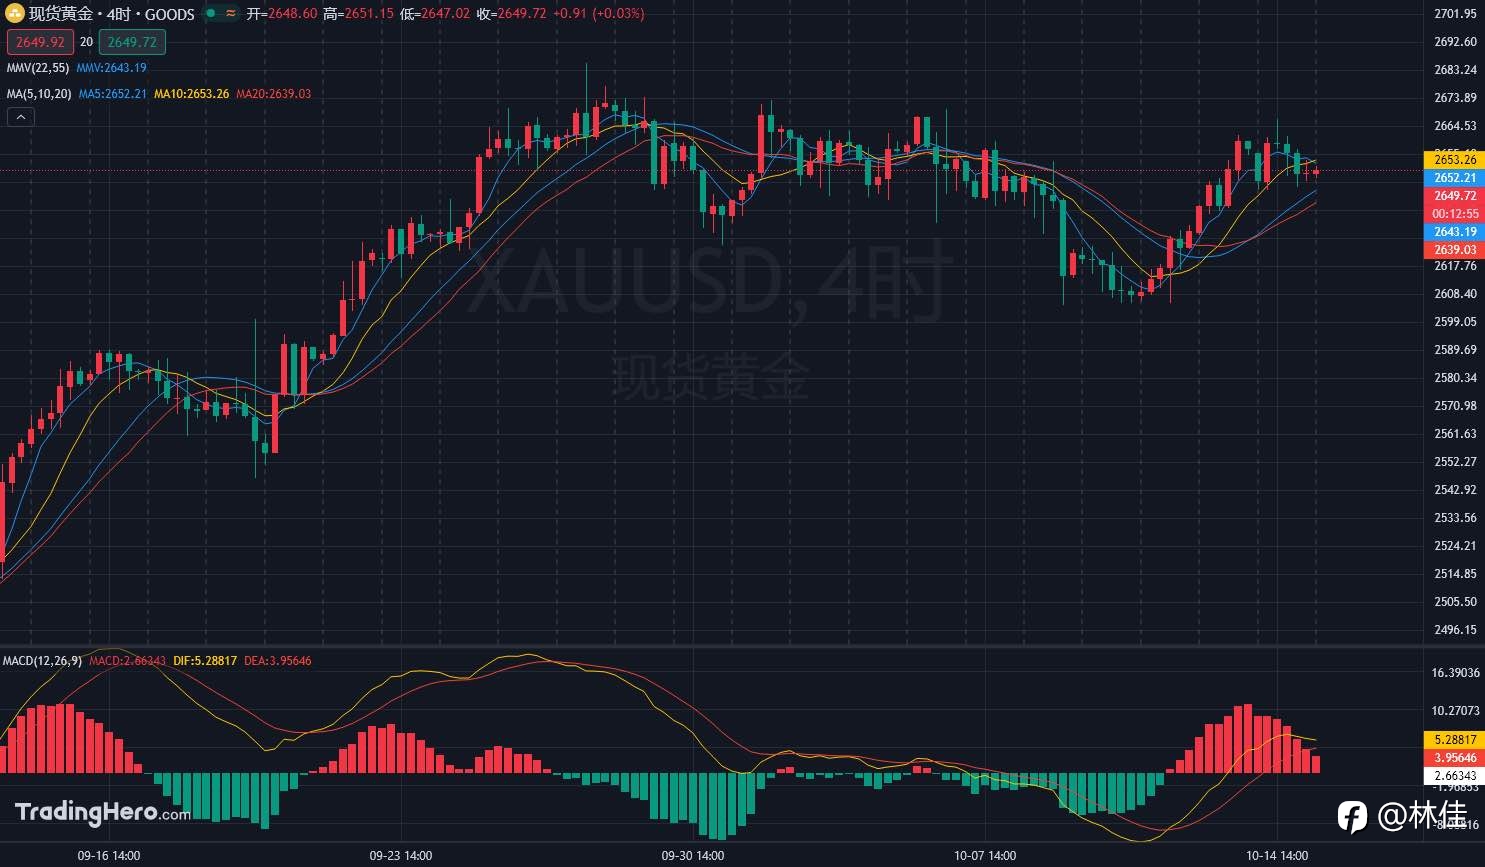The width and height of the screenshot is (1485, 867).
Task: Click the orange approximate-data indicator icon
Action: point(231,14)
